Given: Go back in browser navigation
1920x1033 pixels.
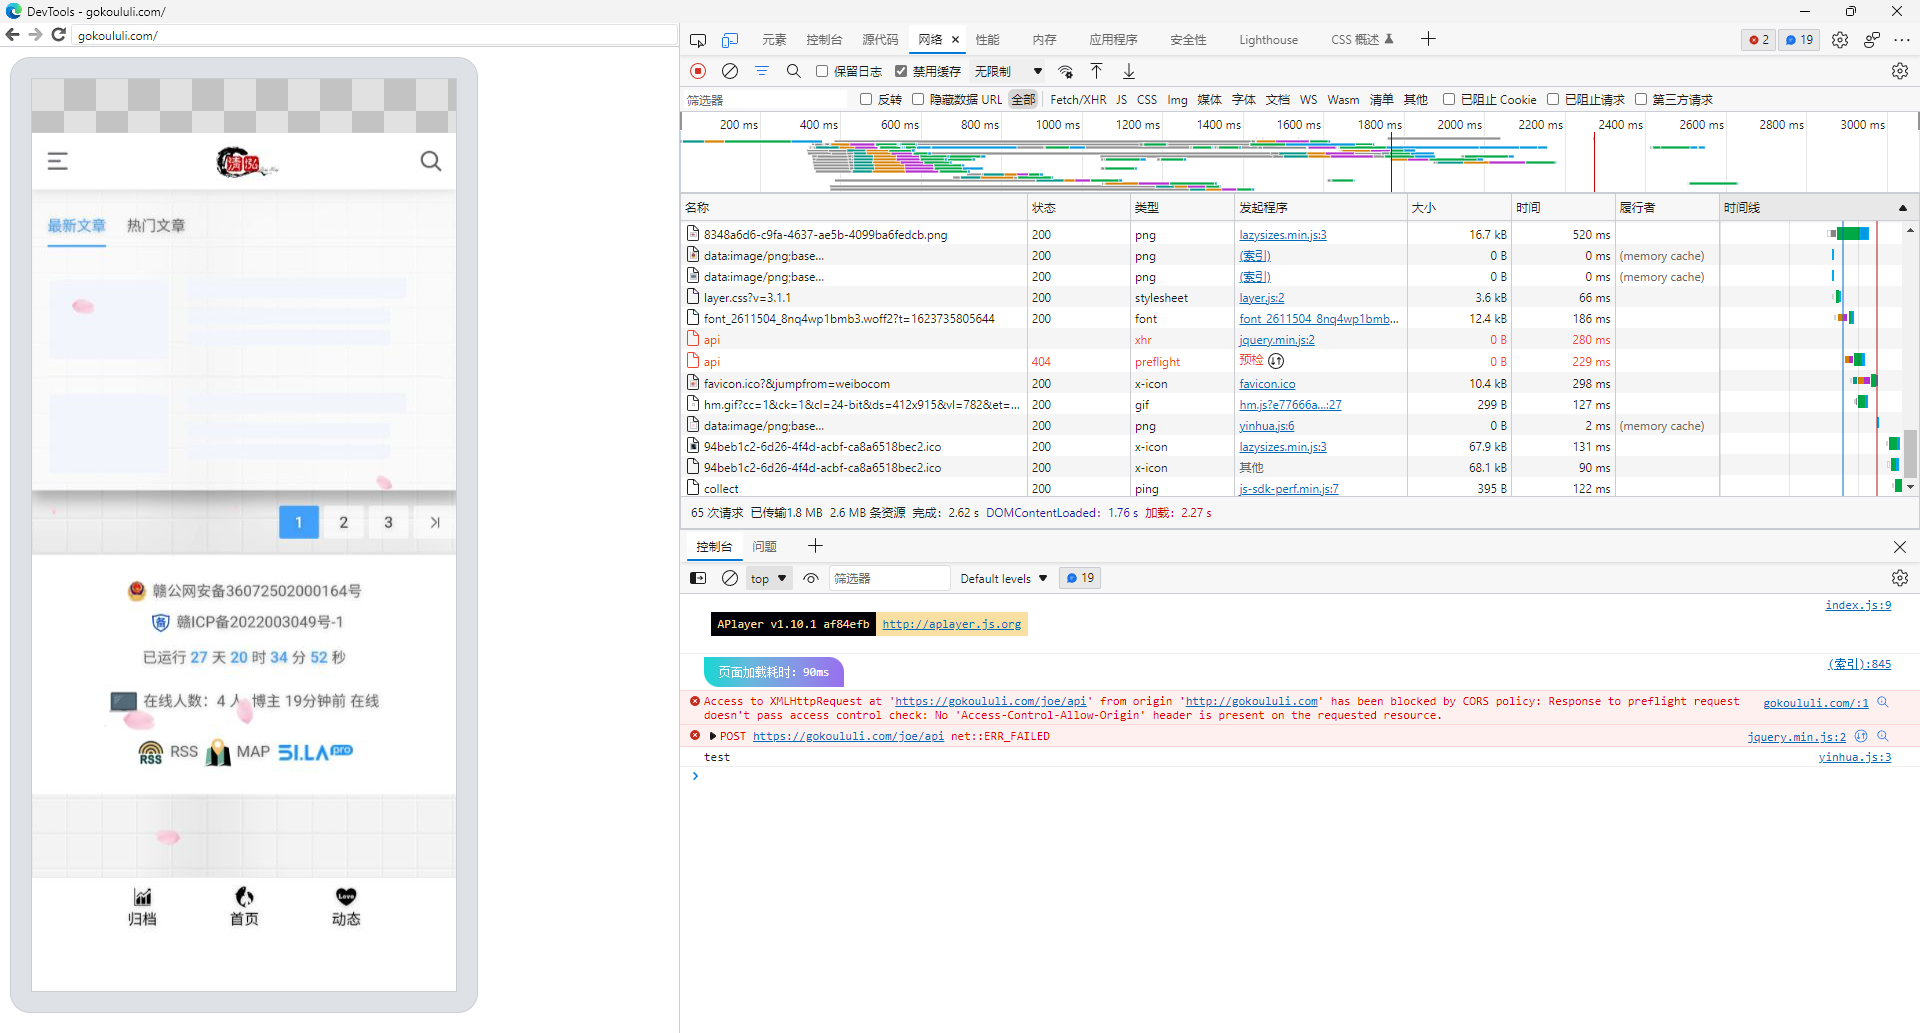Looking at the screenshot, I should point(12,35).
